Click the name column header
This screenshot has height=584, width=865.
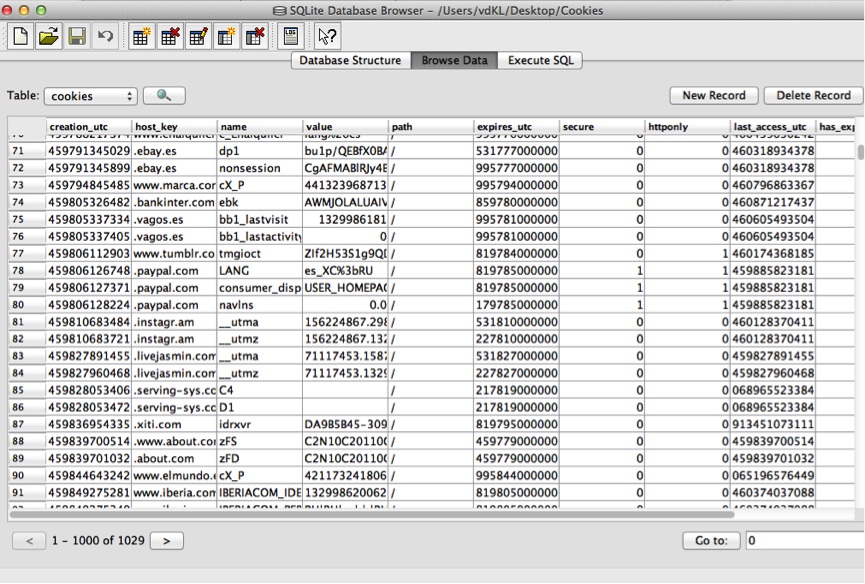[260, 126]
